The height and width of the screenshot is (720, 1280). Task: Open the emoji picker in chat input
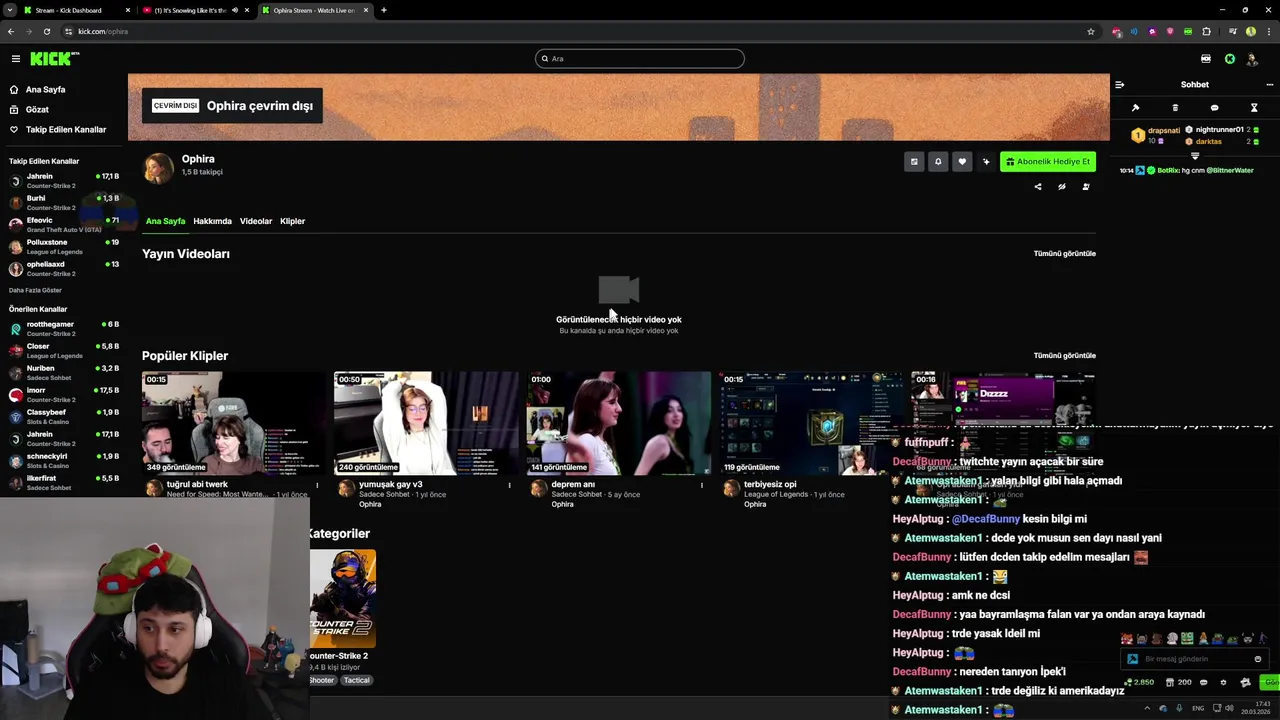pos(1258,659)
